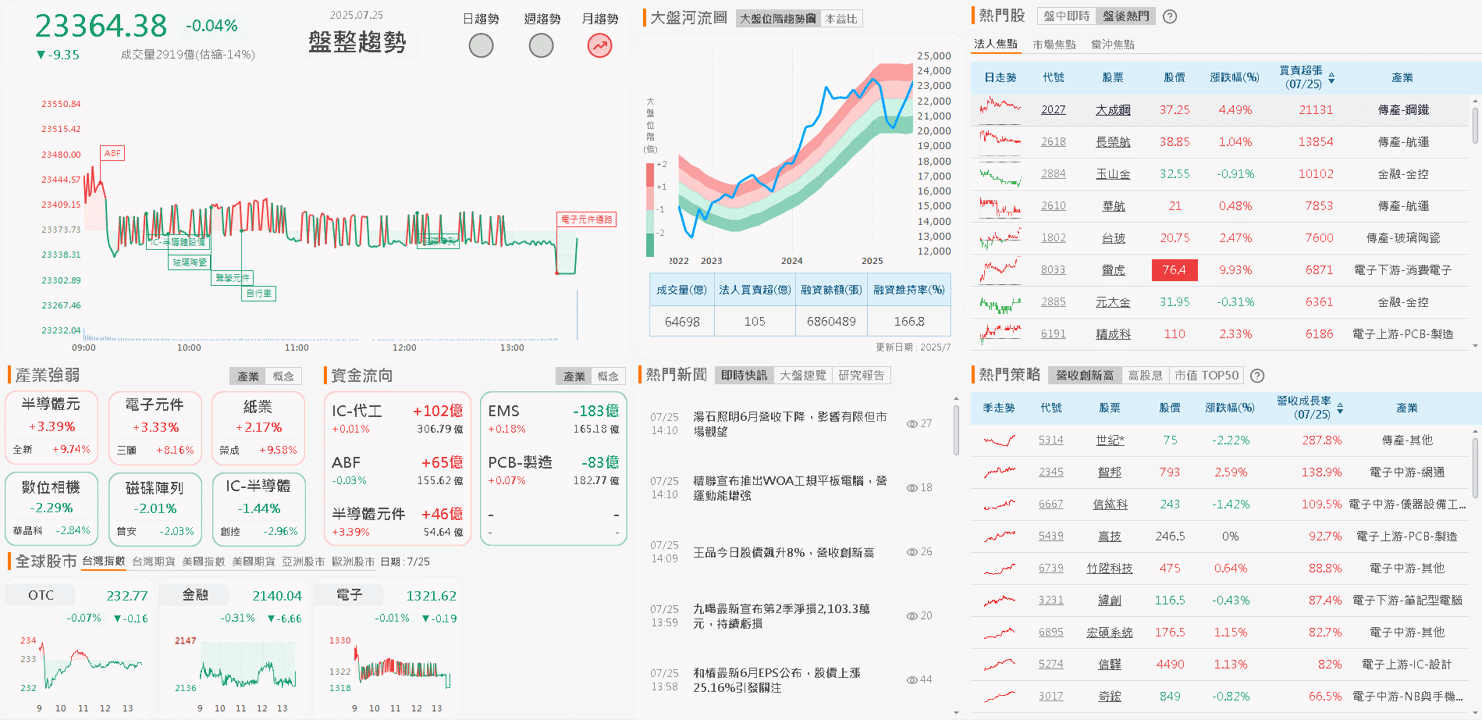Select 產業 toggle in 資金流向 panel
1482x720 pixels.
(574, 376)
